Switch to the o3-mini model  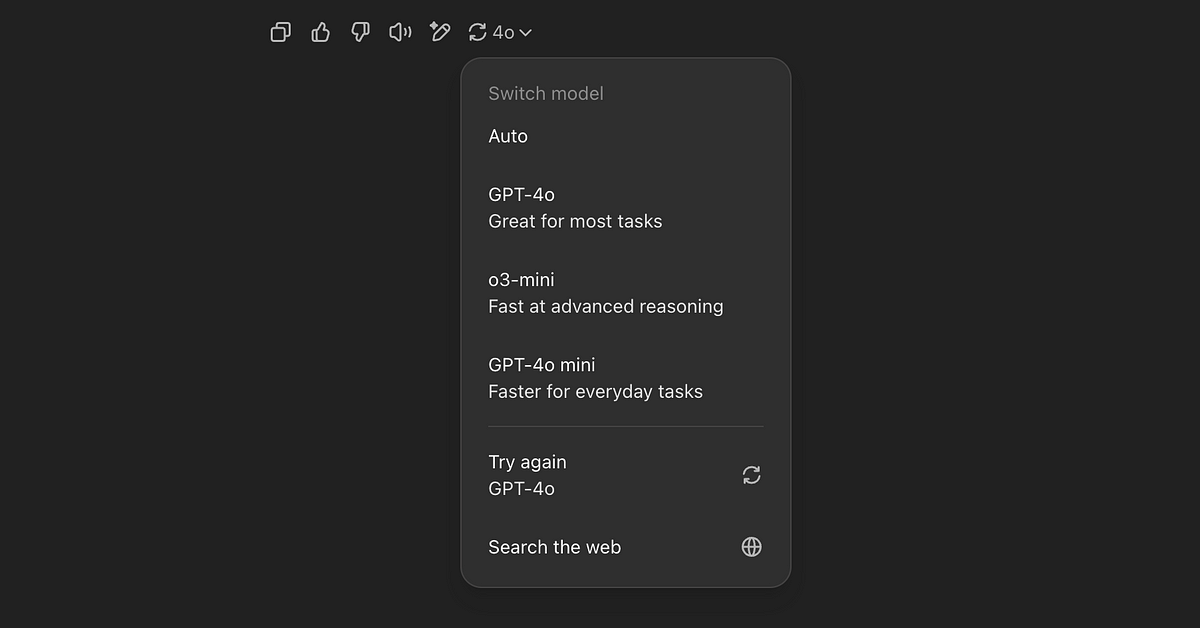521,280
